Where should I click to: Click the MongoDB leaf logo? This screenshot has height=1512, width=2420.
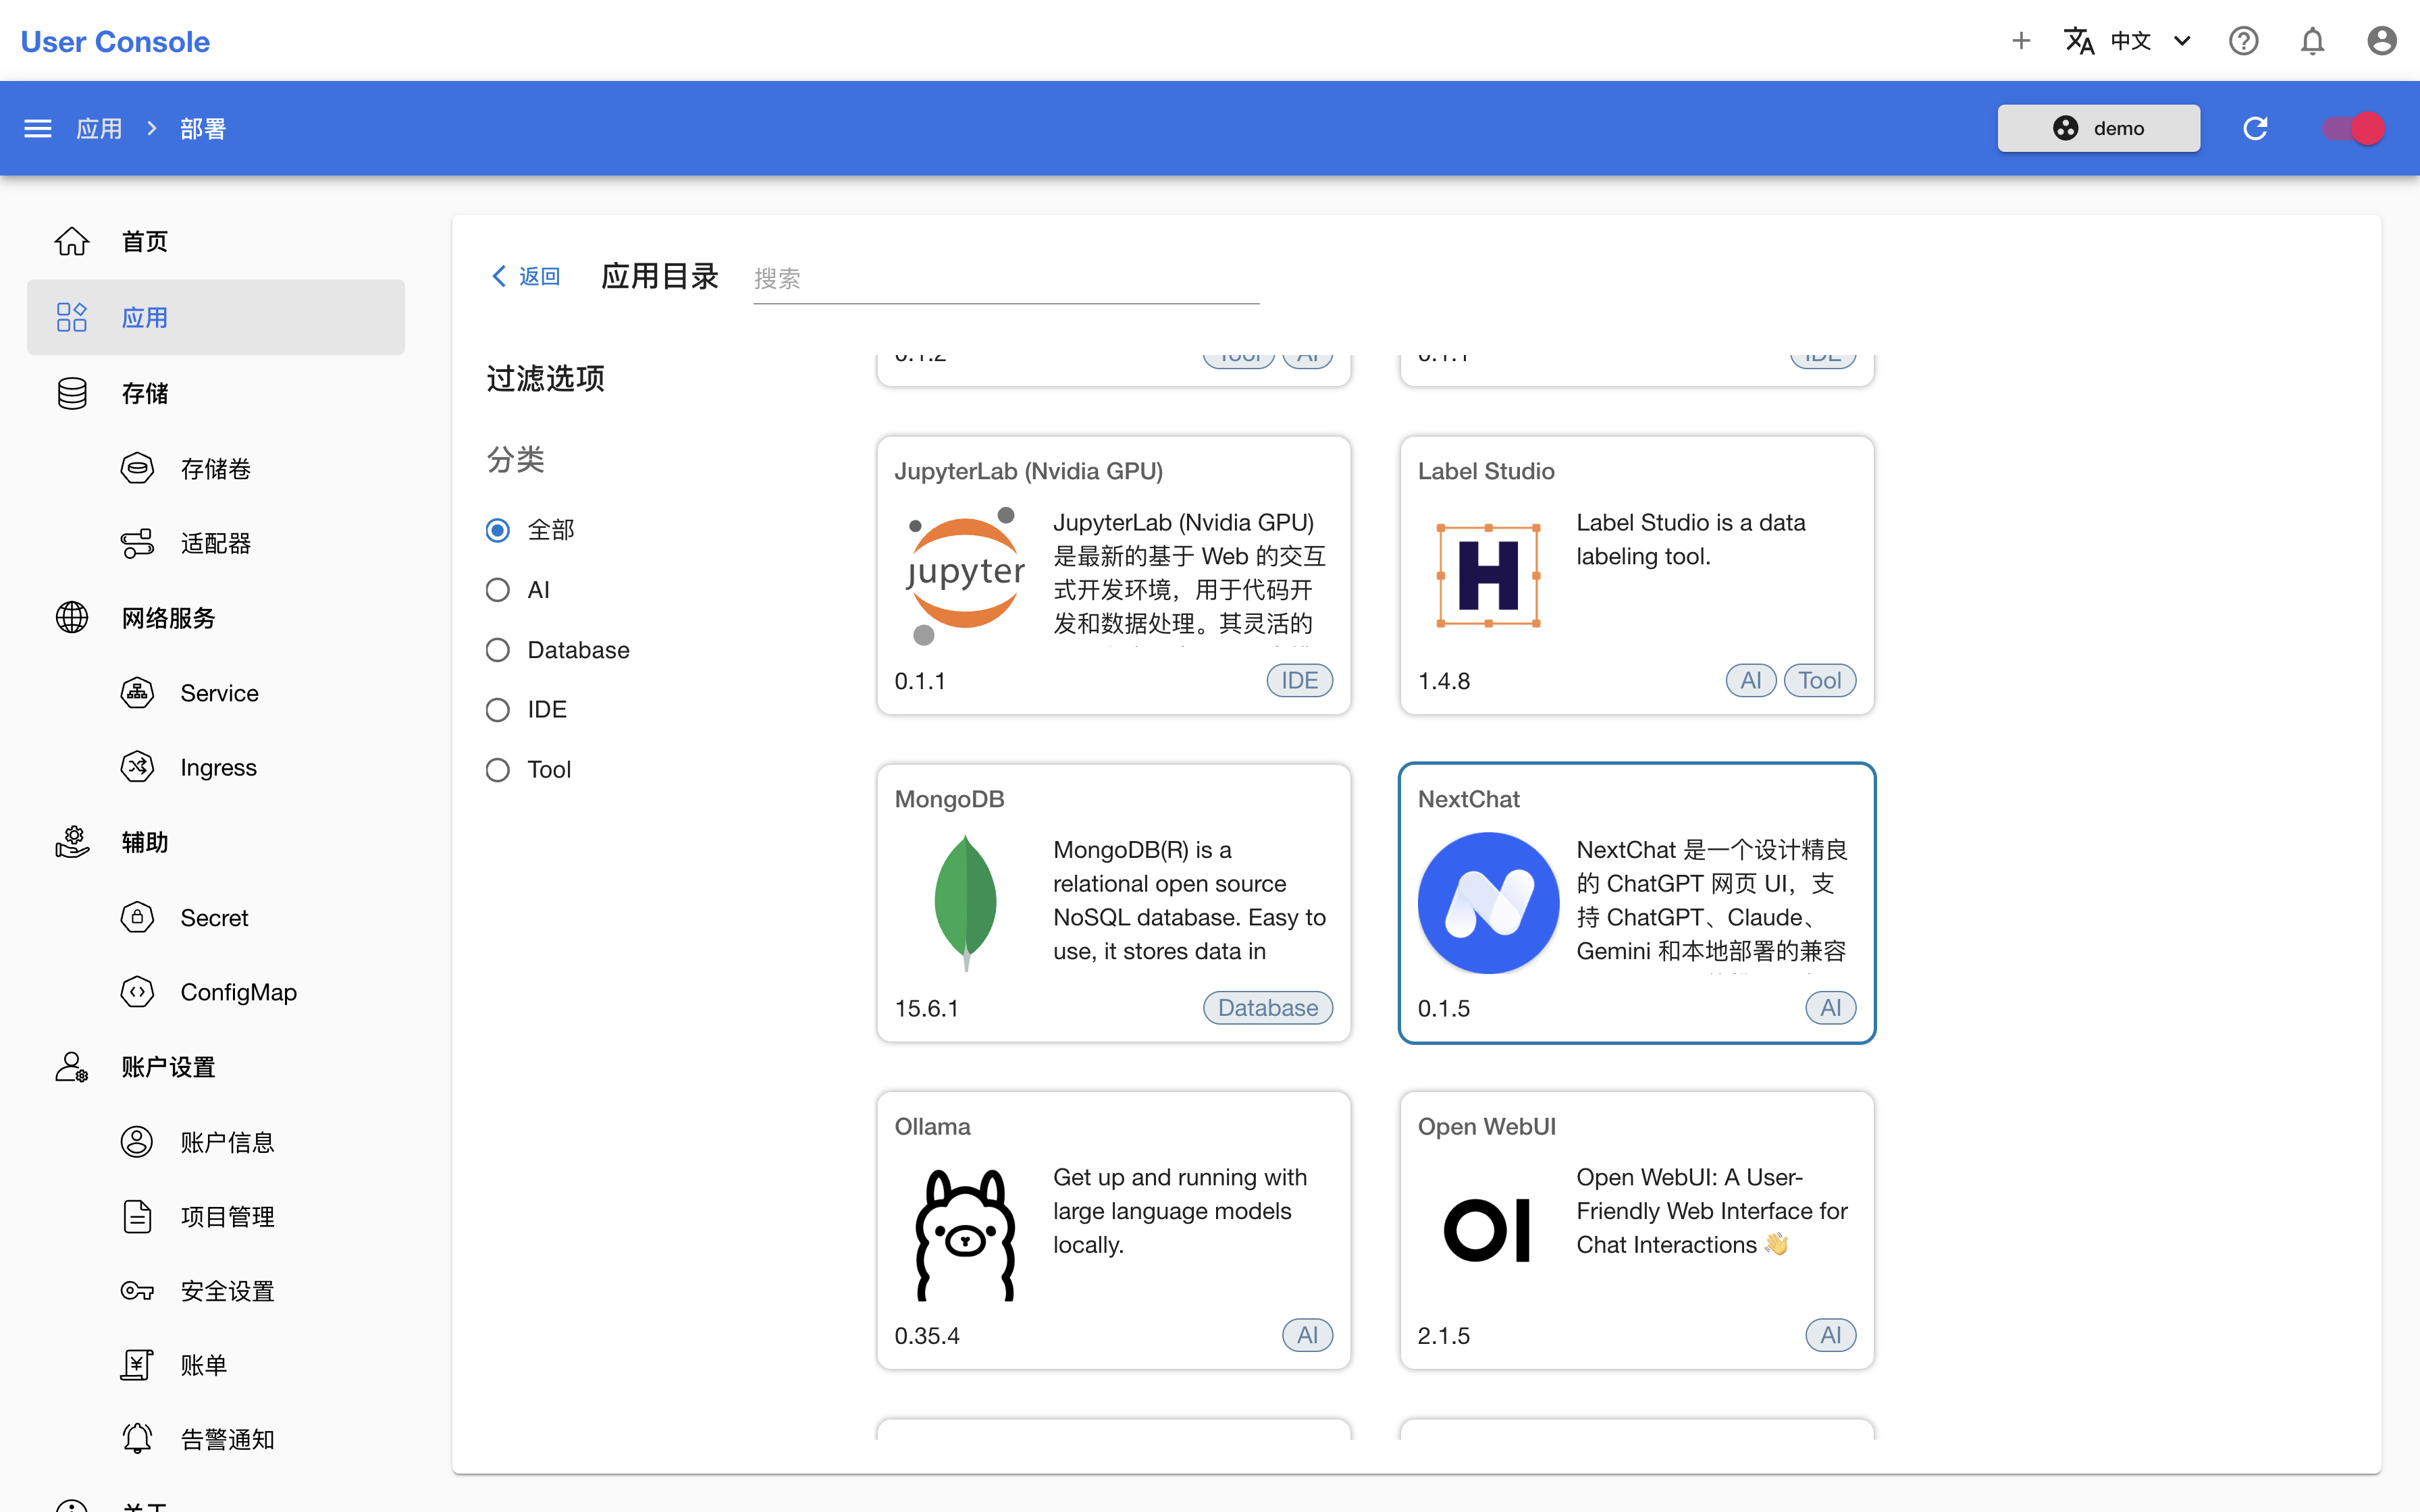965,902
